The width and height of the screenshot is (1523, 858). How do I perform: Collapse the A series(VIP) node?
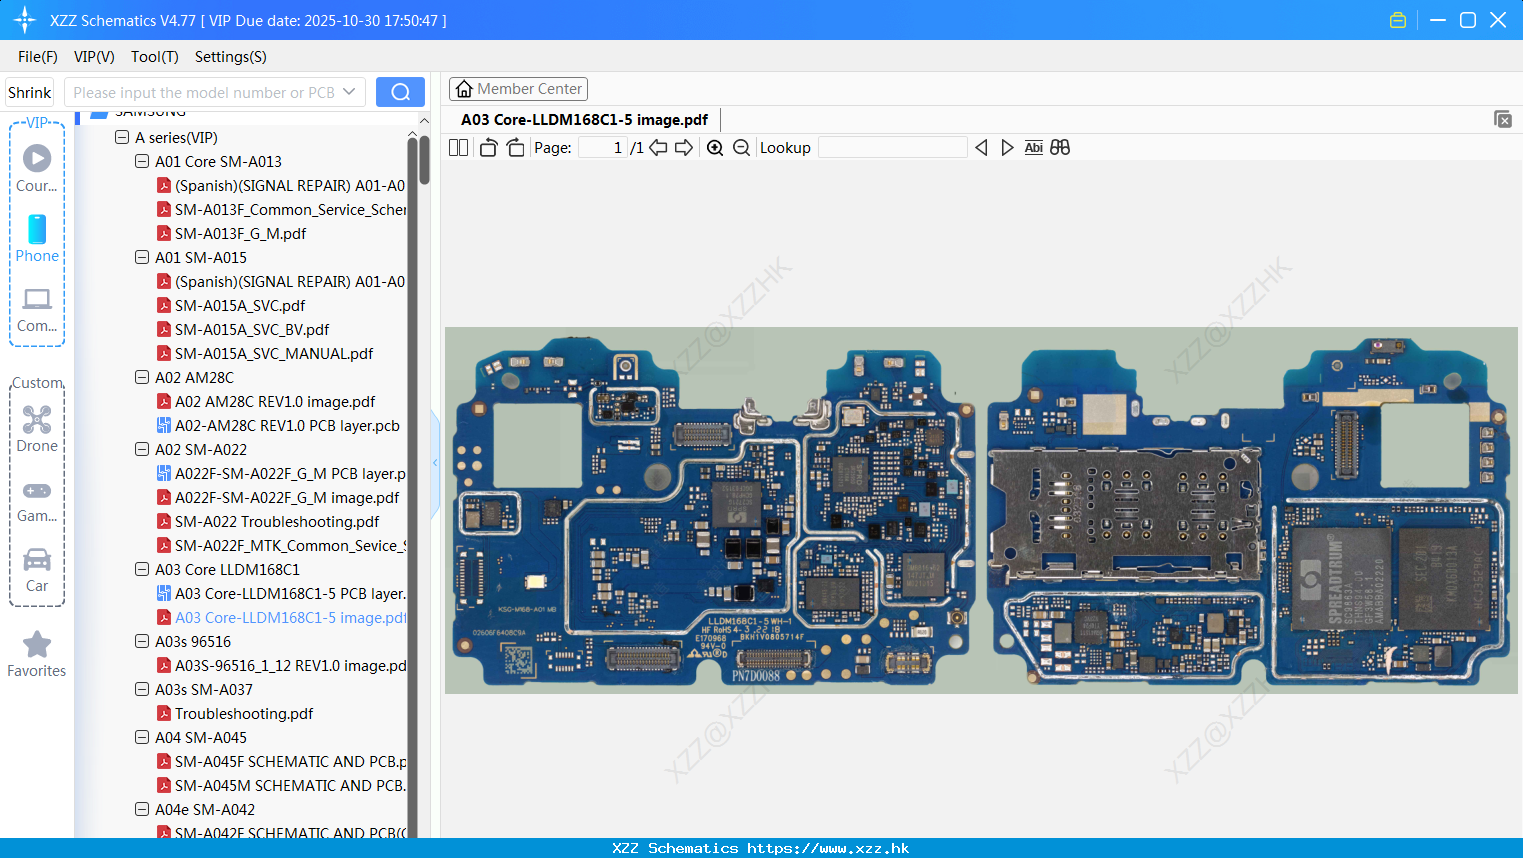(x=122, y=137)
